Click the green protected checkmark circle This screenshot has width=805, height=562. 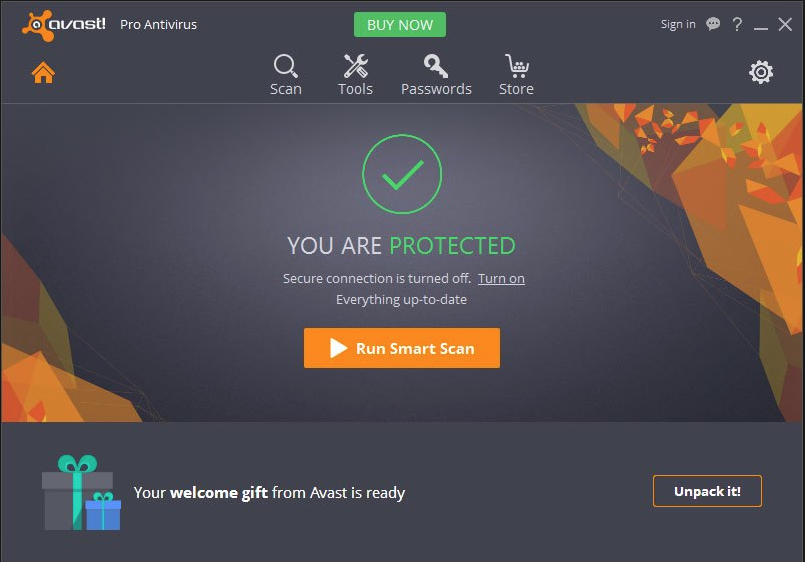pos(402,174)
